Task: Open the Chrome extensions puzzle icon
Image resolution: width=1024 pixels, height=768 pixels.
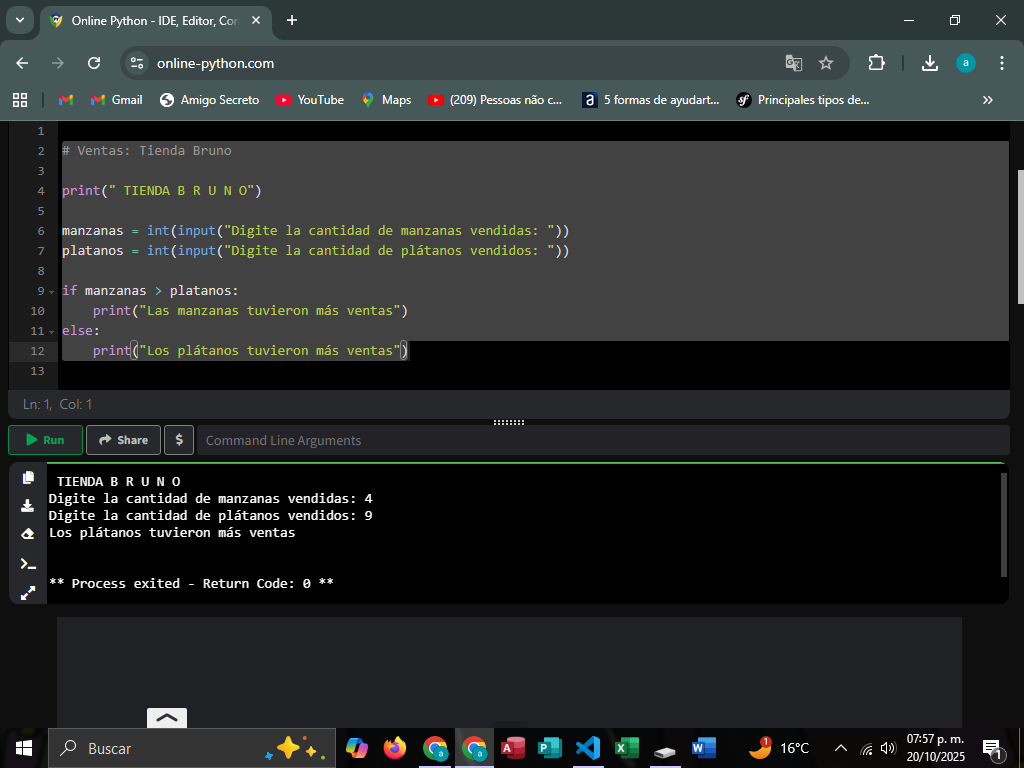Action: click(876, 63)
